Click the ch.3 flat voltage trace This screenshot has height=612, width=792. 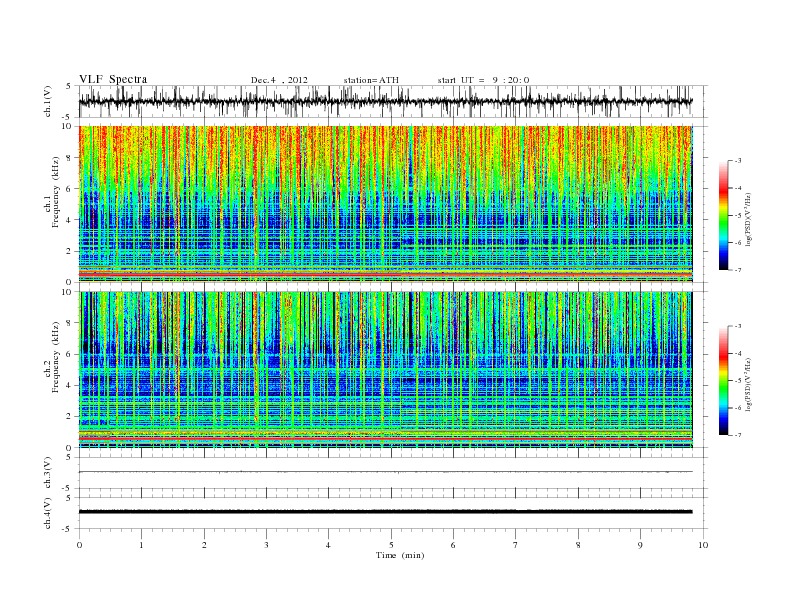click(x=385, y=472)
